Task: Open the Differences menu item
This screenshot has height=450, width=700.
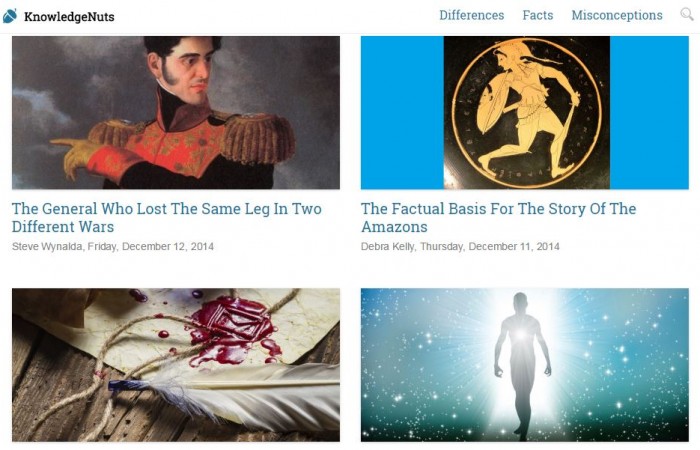Action: [x=471, y=15]
